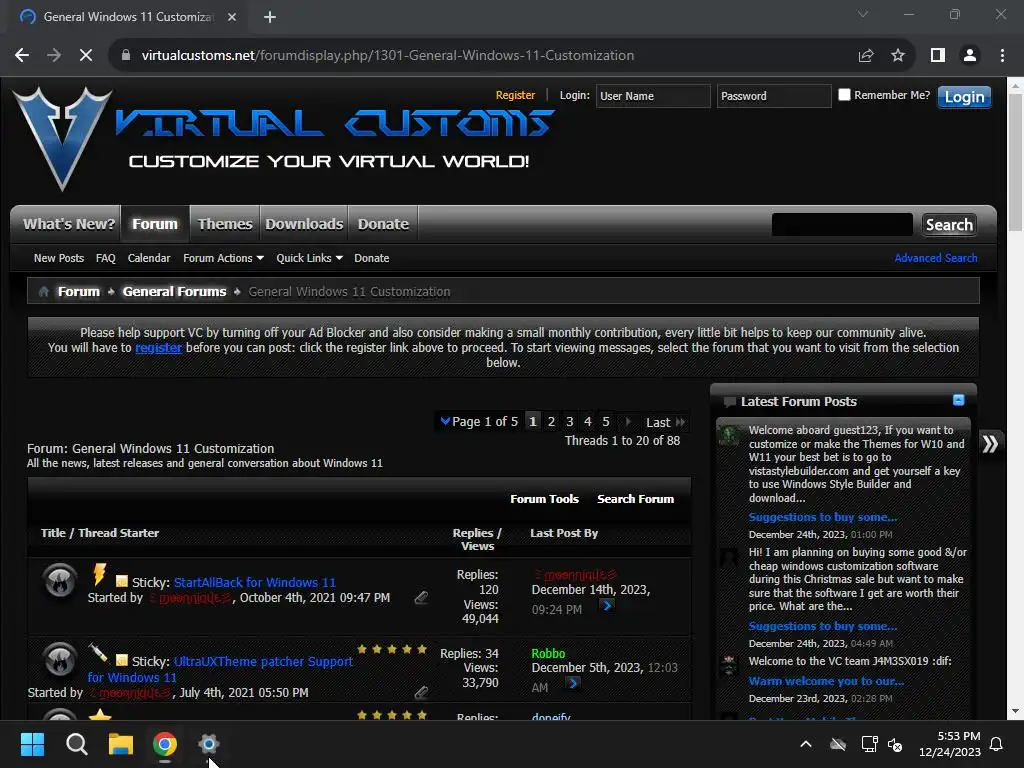Stop loading the page with the X icon
The width and height of the screenshot is (1024, 768).
tap(86, 56)
